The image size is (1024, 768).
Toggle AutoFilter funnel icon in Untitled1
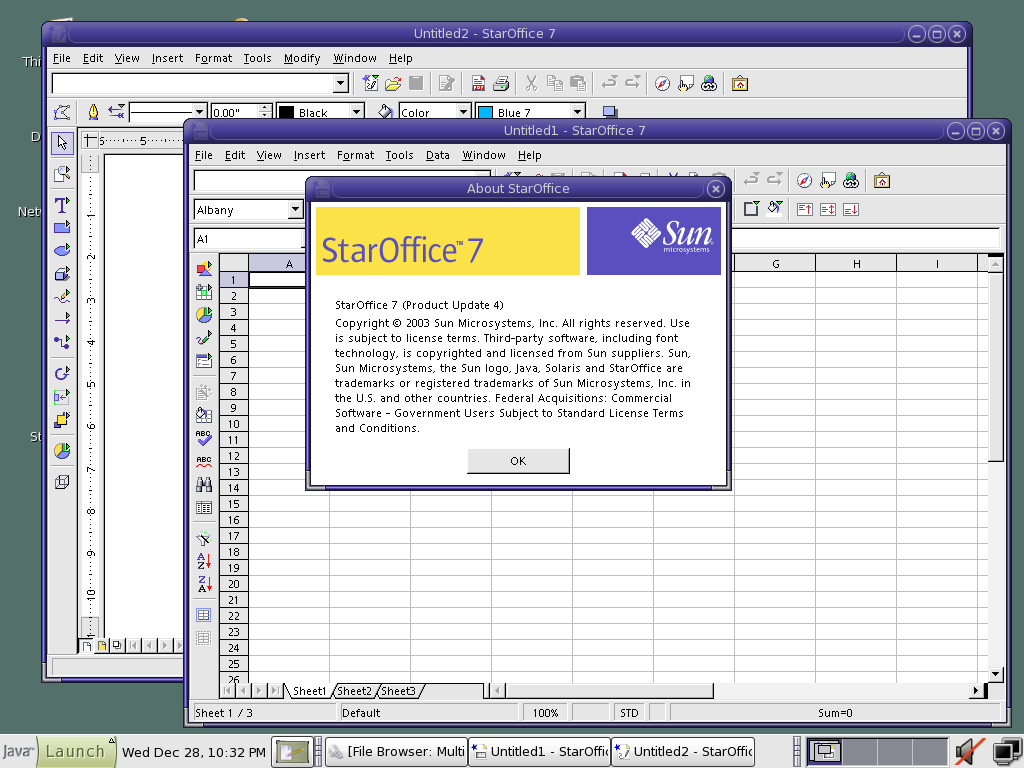pos(204,538)
